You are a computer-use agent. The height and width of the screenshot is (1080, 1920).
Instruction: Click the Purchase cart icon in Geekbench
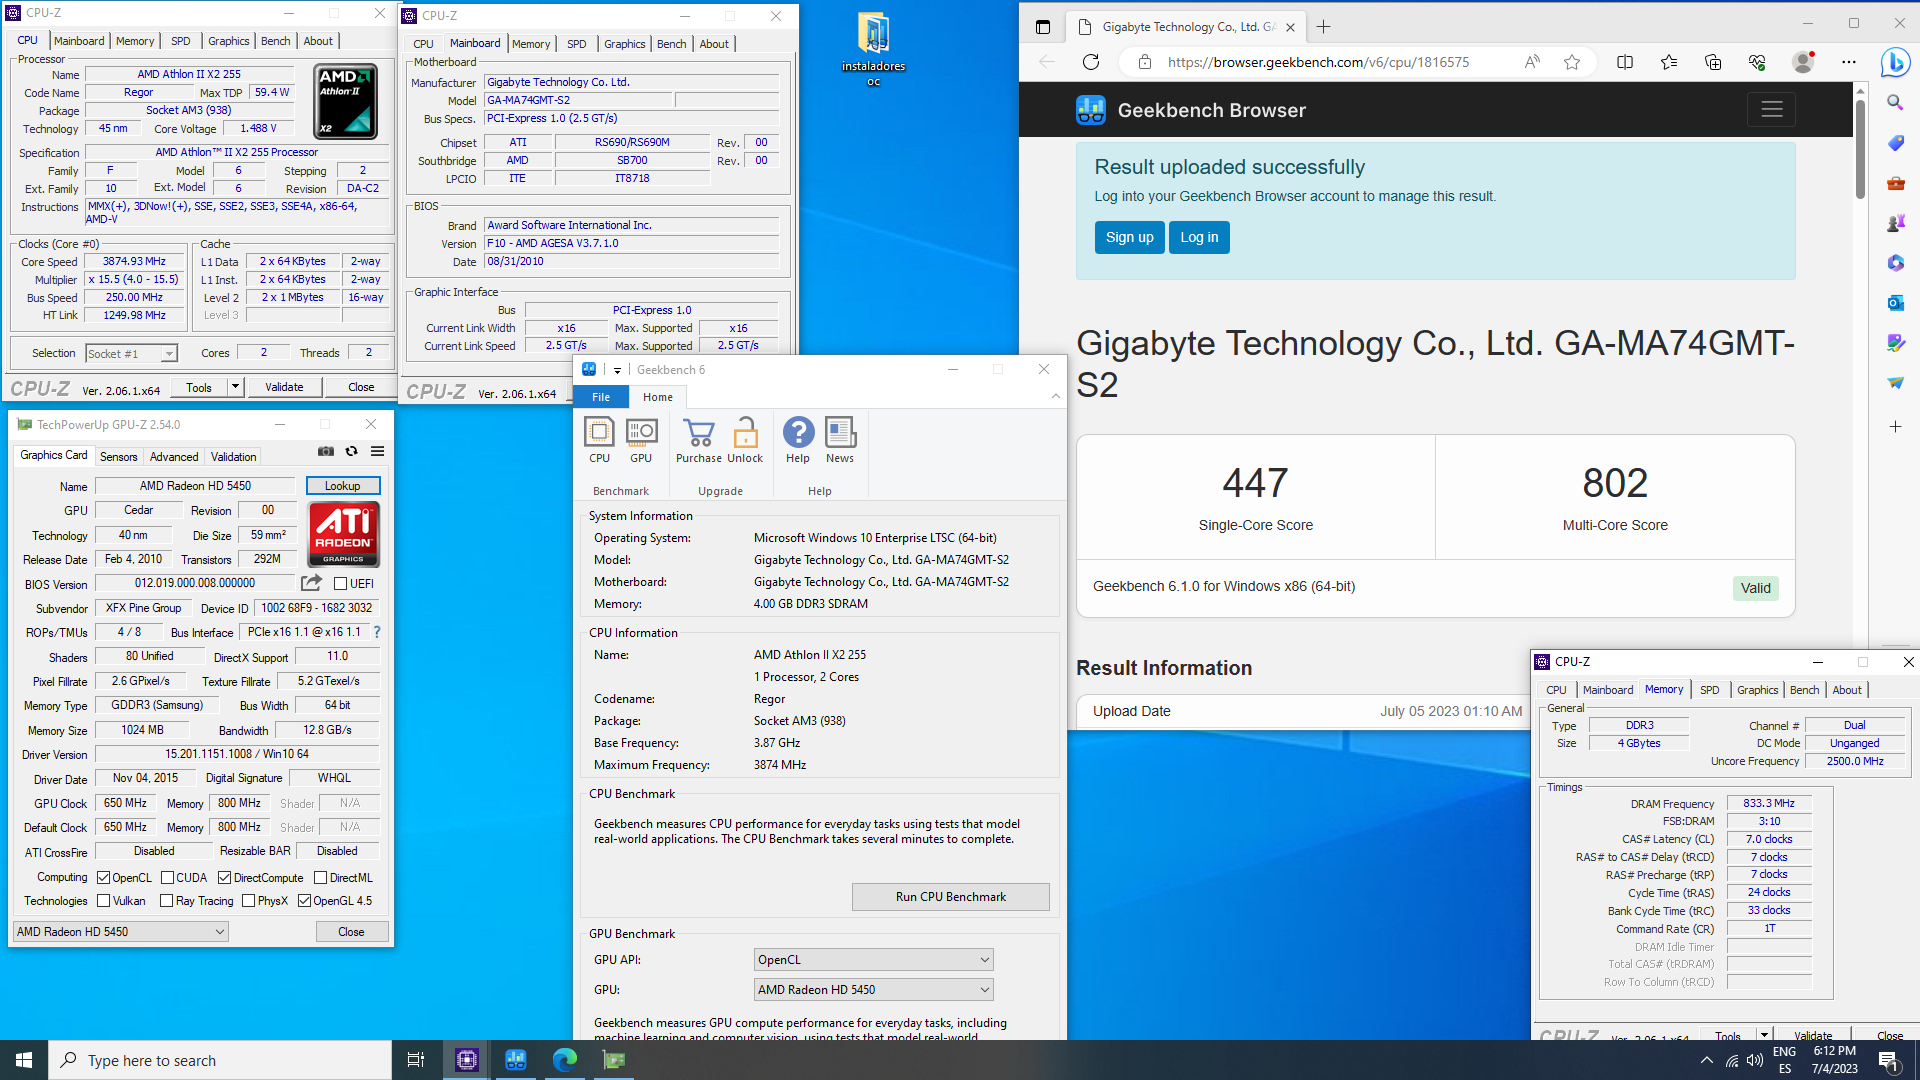tap(699, 440)
